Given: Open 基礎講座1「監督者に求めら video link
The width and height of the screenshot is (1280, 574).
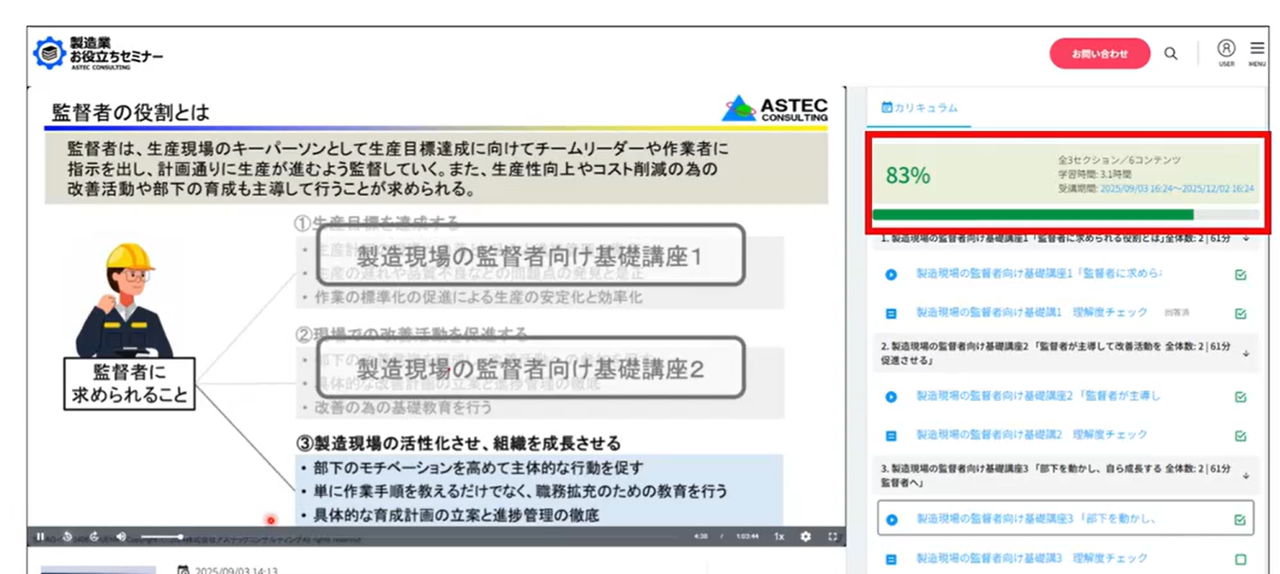Looking at the screenshot, I should pyautogui.click(x=1041, y=273).
